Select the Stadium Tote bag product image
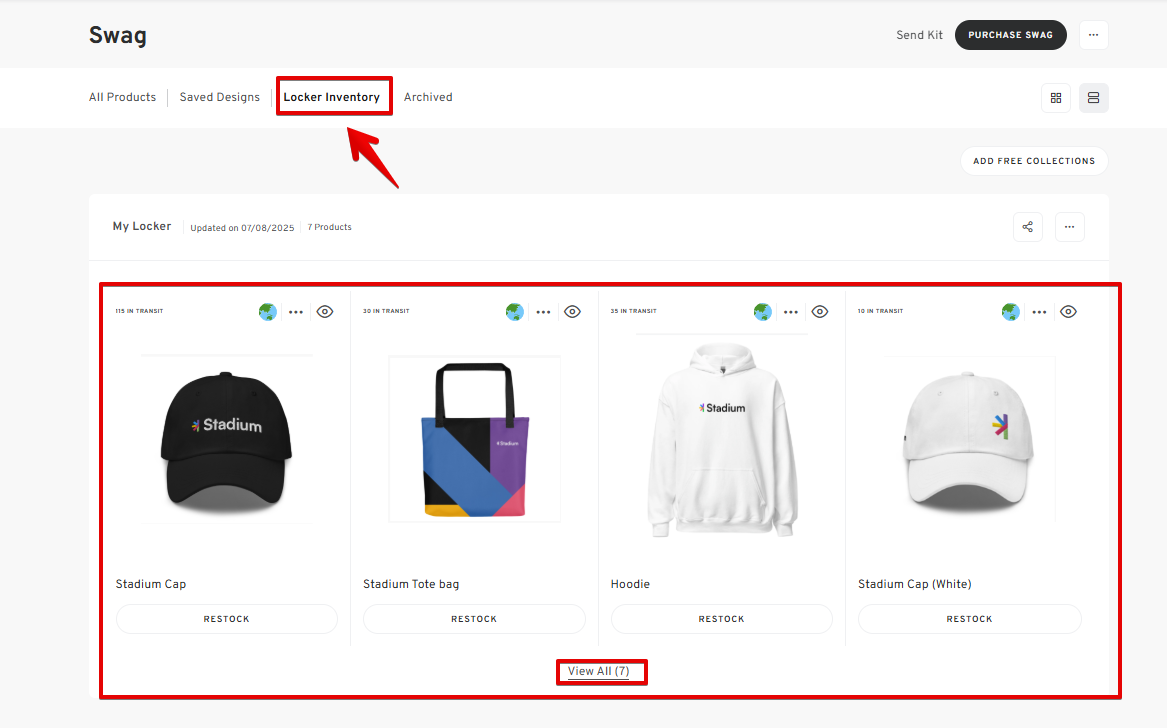The image size is (1167, 728). [x=474, y=439]
